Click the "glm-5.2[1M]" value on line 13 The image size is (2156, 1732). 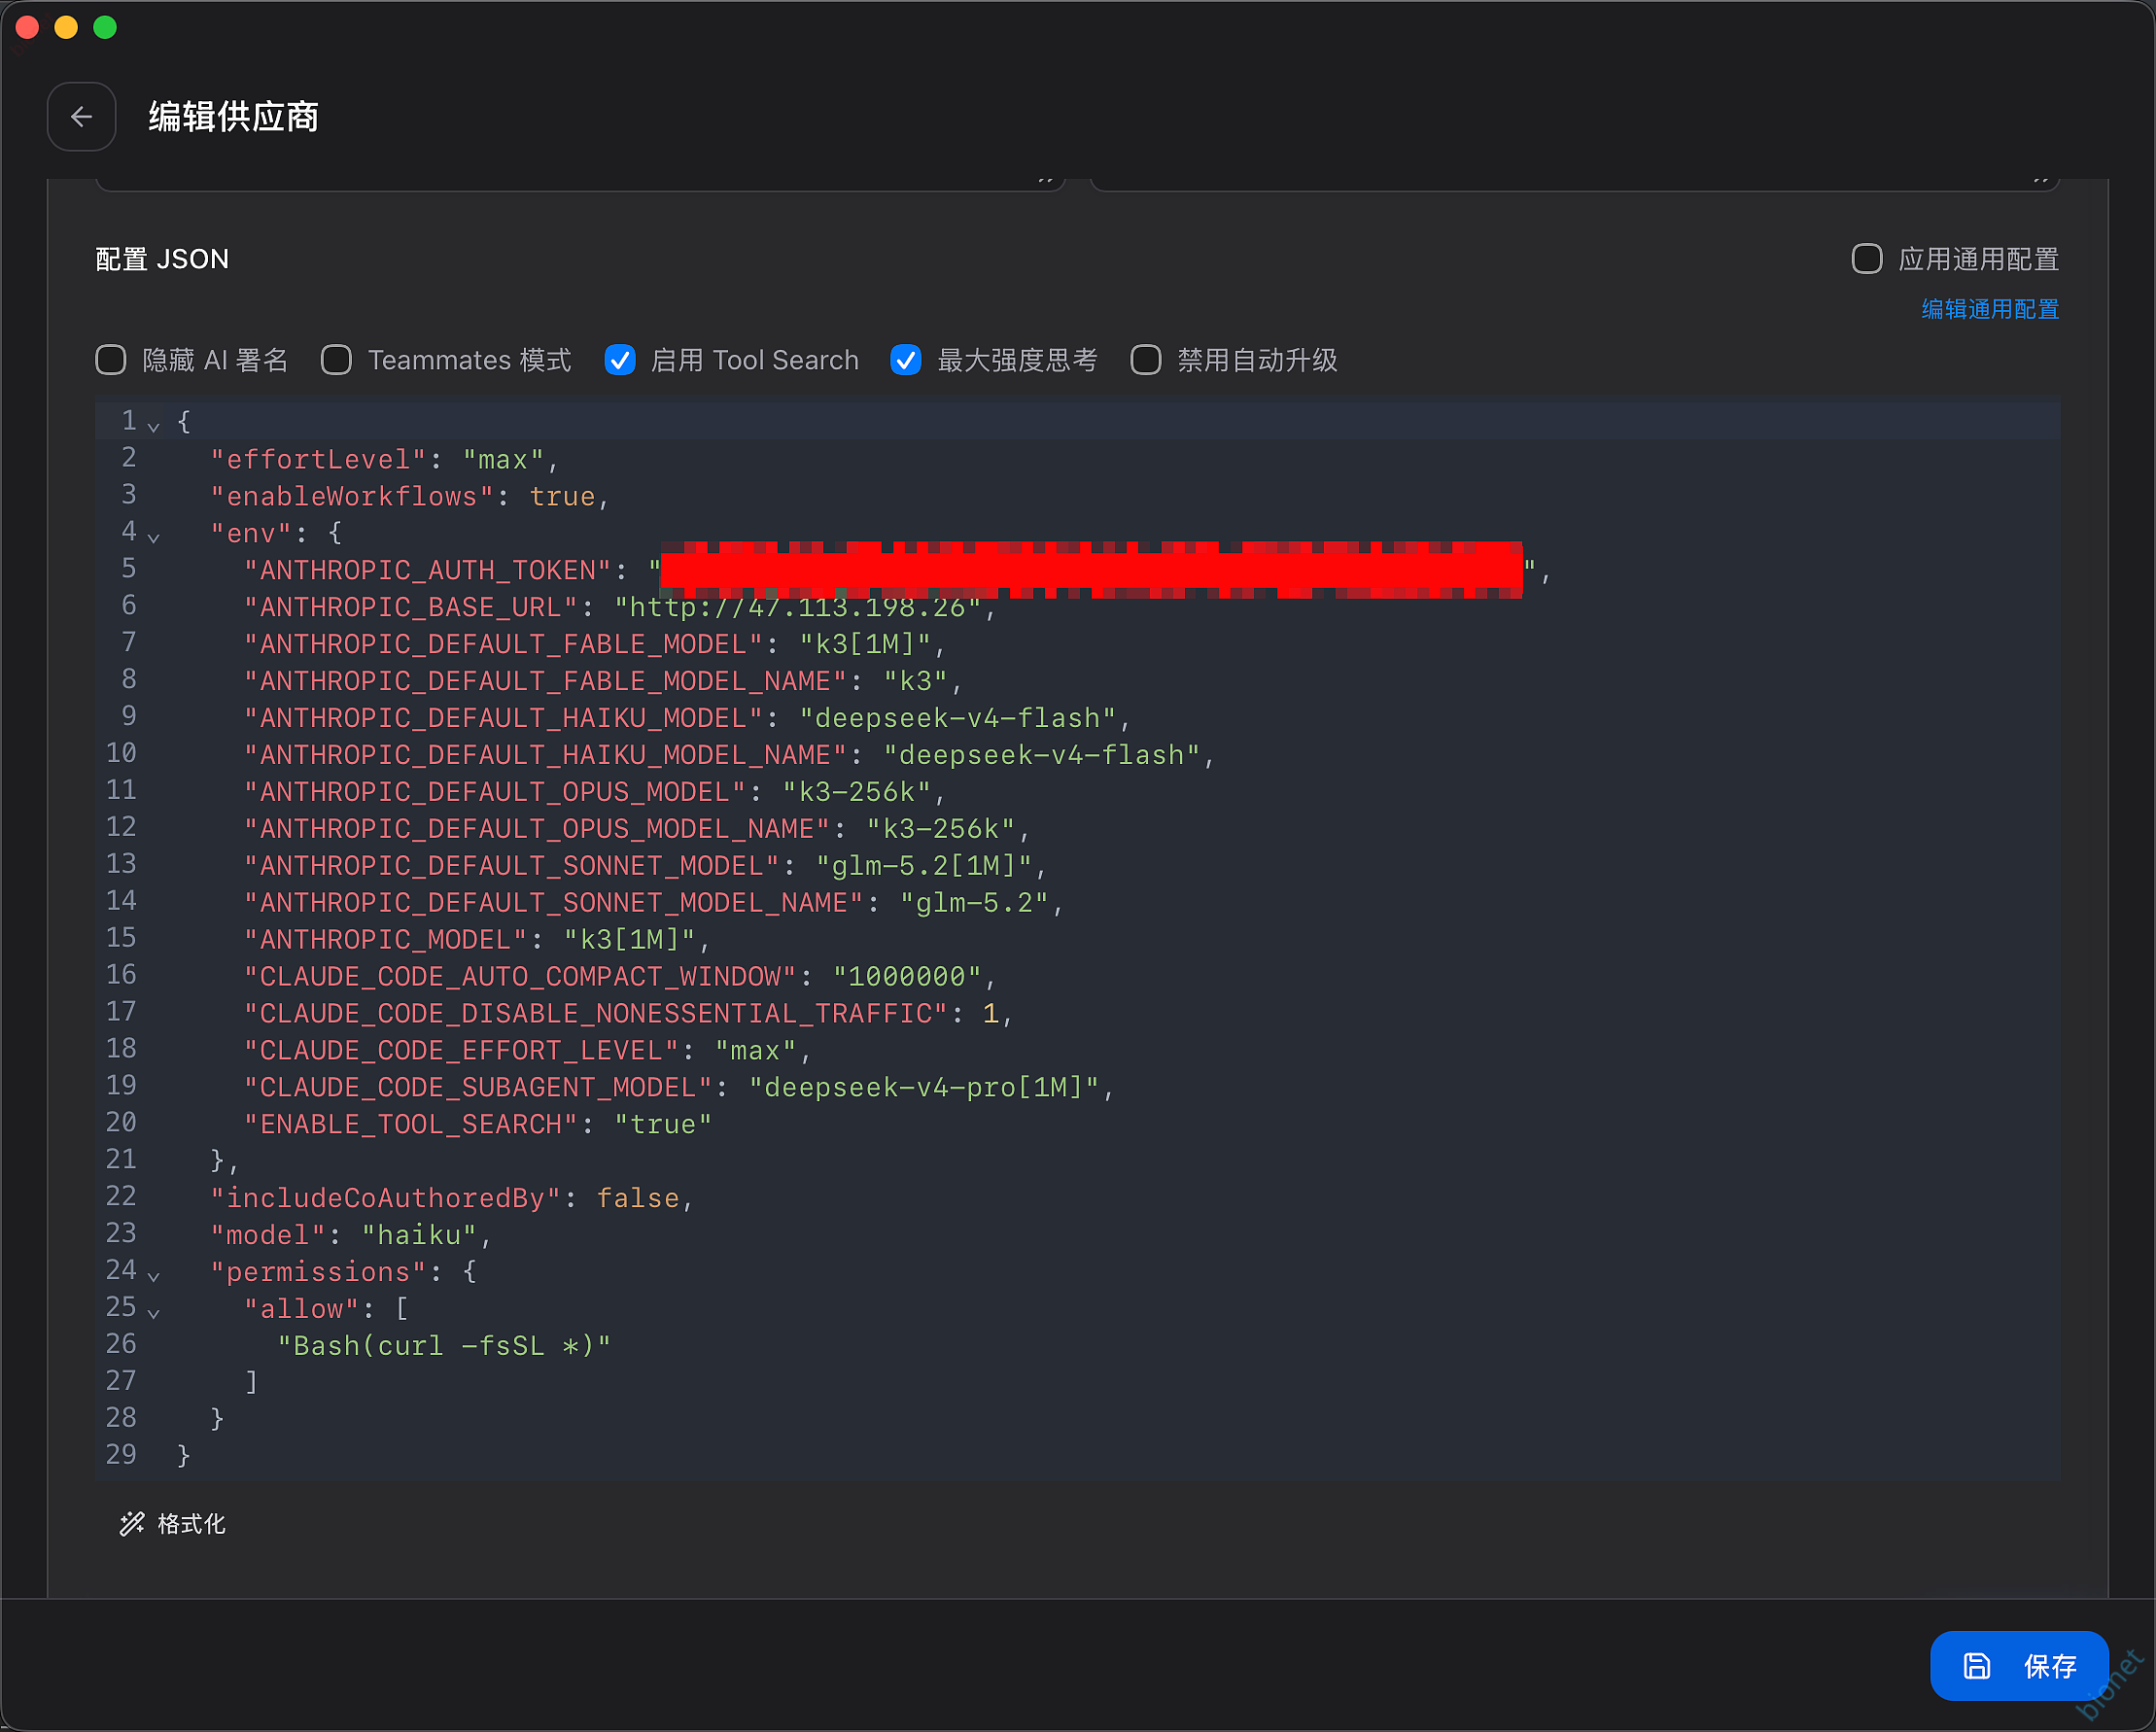pyautogui.click(x=924, y=867)
